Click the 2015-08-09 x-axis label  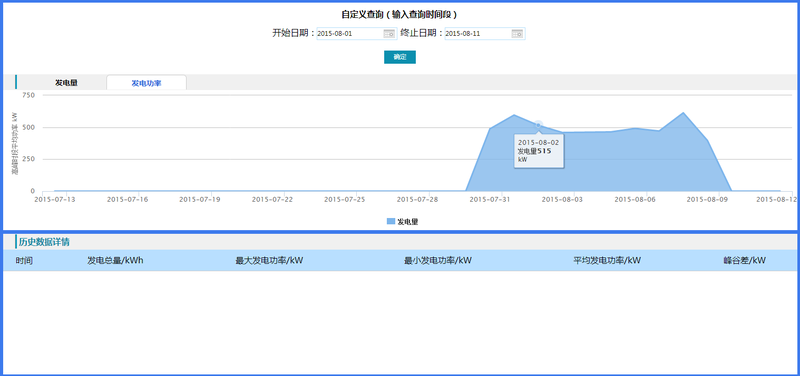click(x=707, y=199)
